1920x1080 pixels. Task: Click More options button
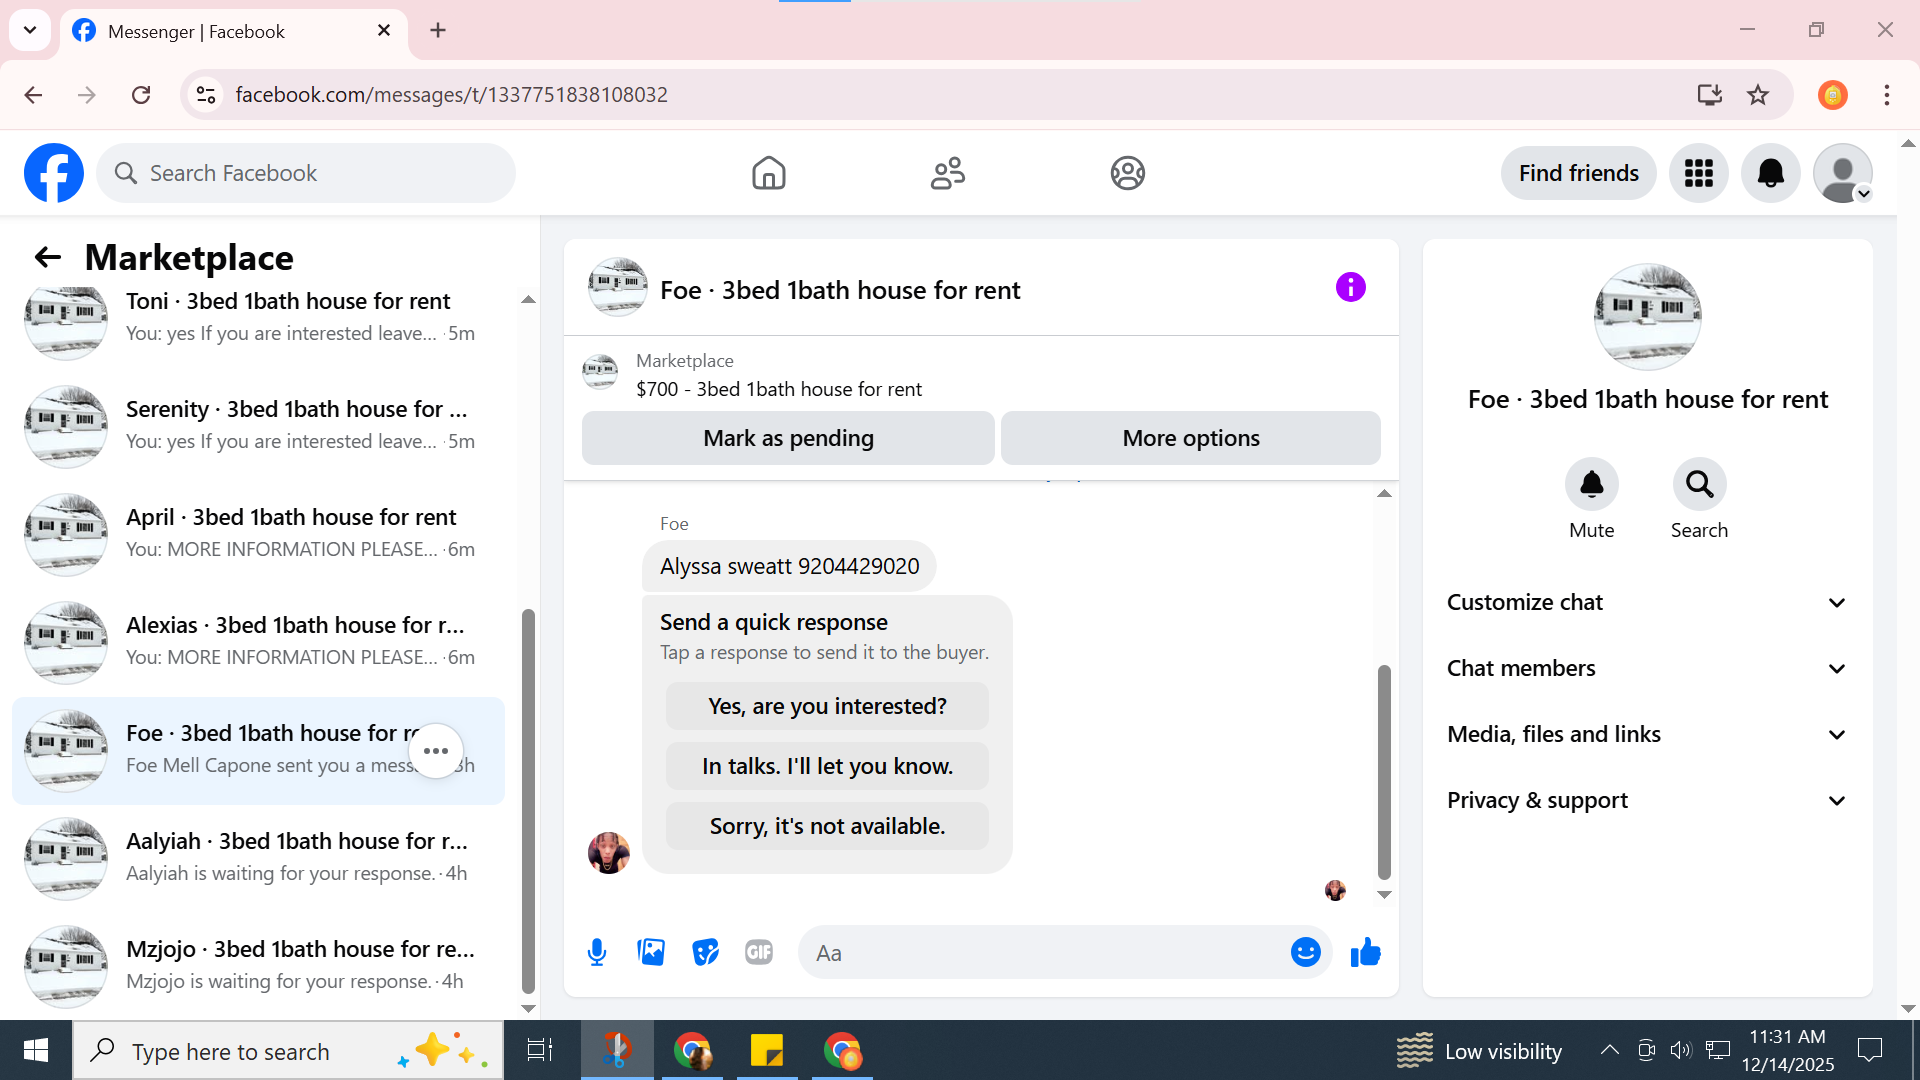(1191, 438)
